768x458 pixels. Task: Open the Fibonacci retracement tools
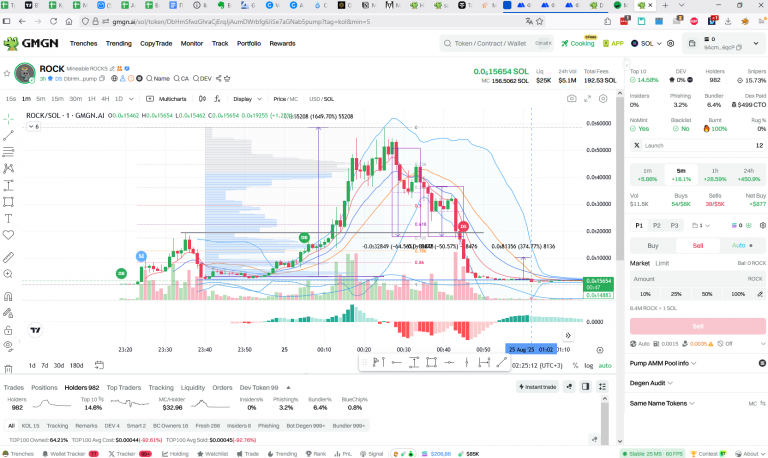point(8,152)
